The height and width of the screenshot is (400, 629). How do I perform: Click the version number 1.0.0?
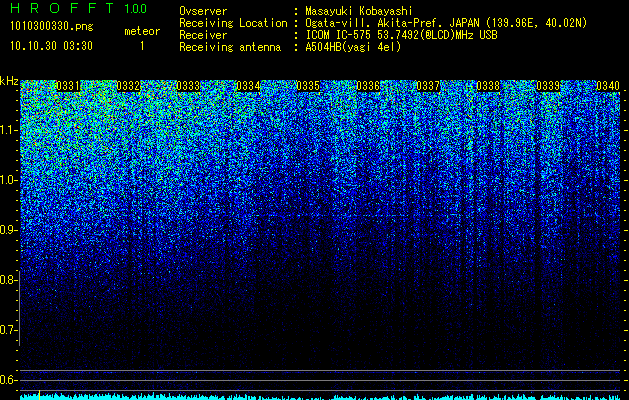136,8
